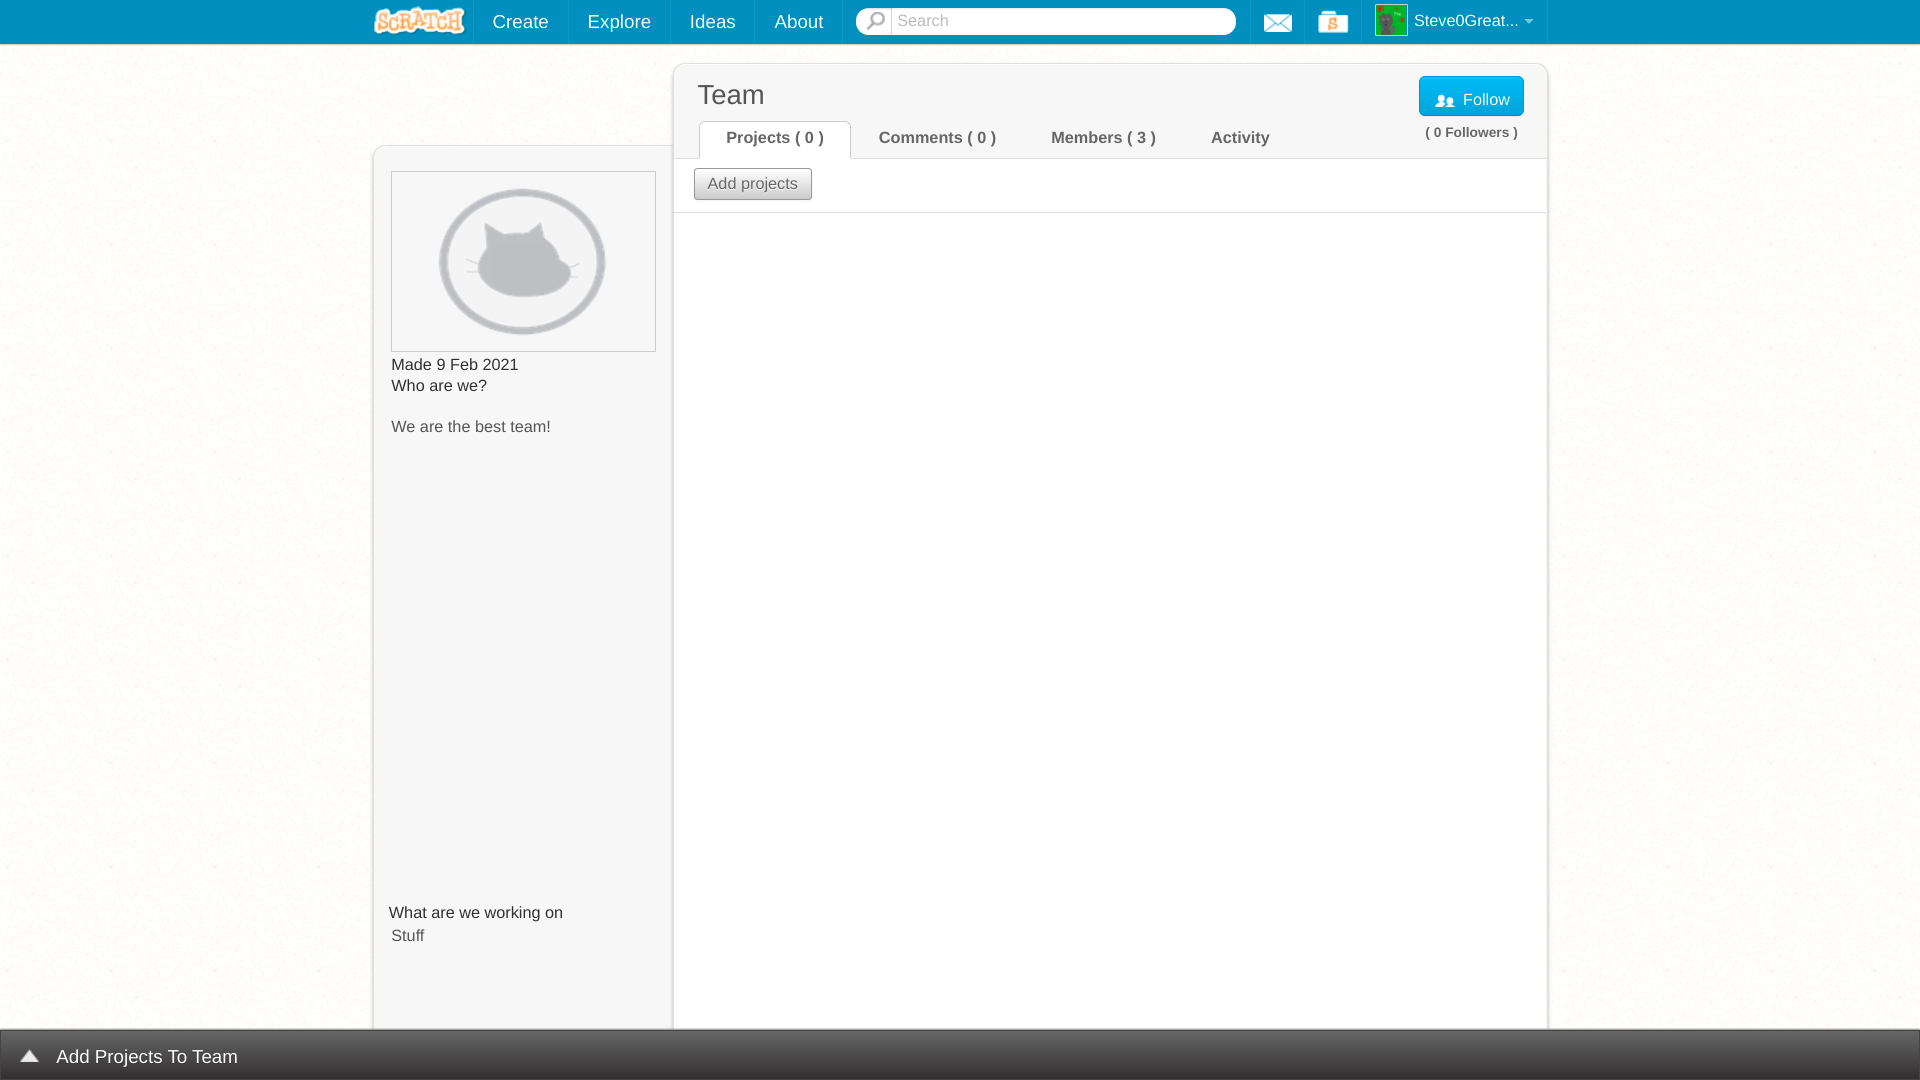Open the About page
The image size is (1920, 1080).
[798, 22]
